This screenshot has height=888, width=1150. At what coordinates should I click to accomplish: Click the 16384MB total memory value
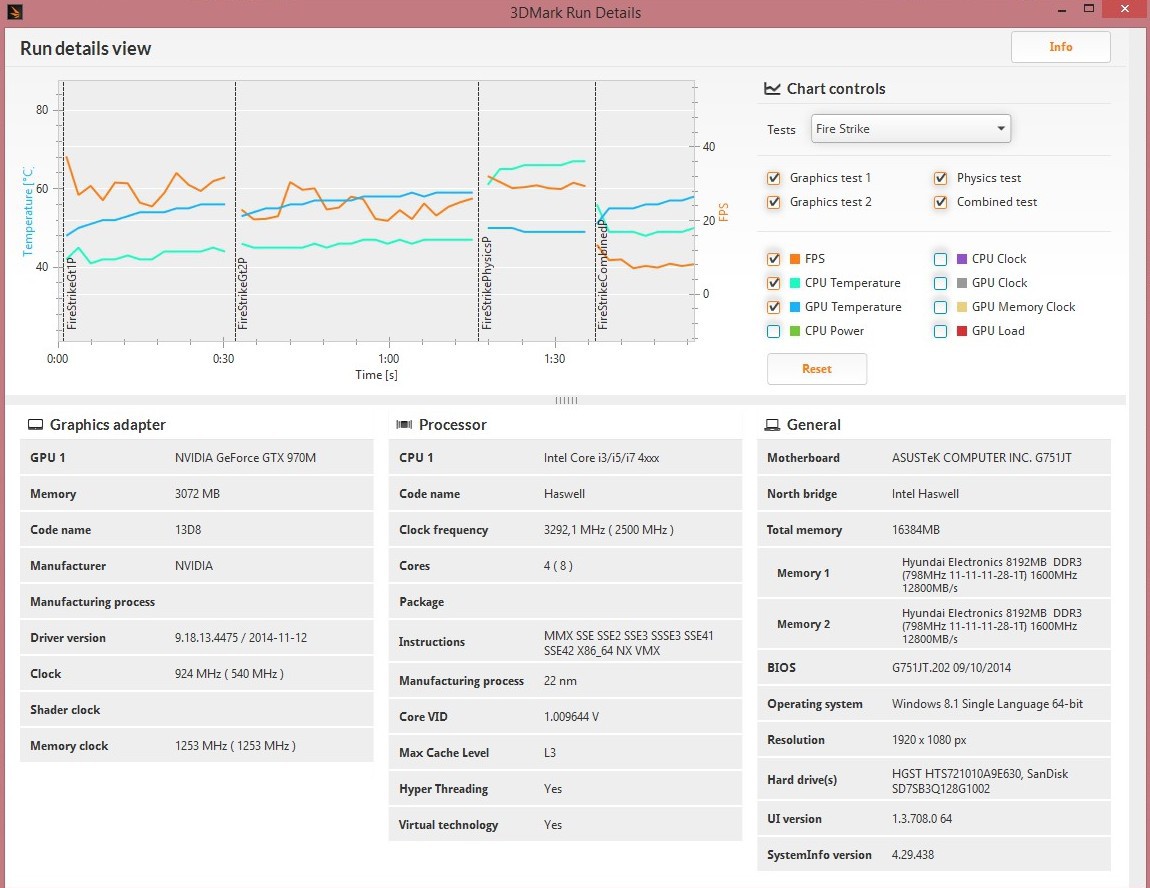point(915,529)
